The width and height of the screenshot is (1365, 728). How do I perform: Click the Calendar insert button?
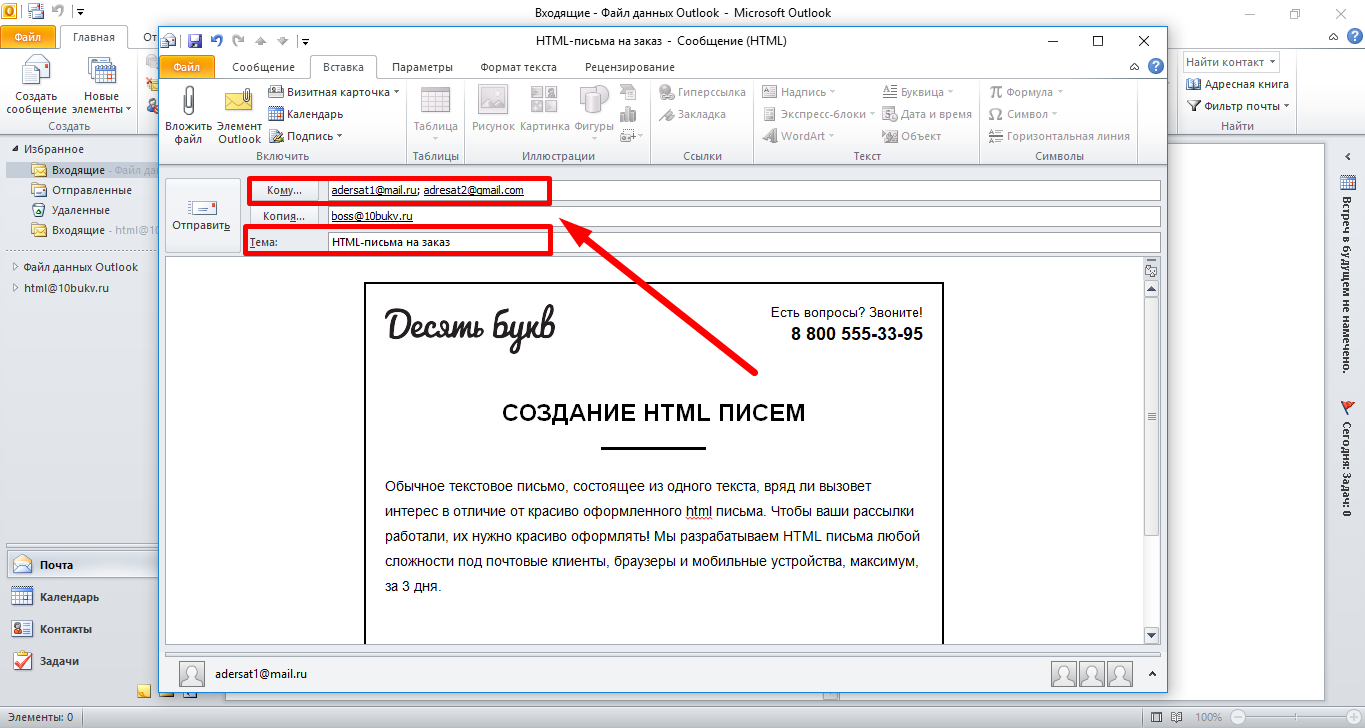[306, 114]
